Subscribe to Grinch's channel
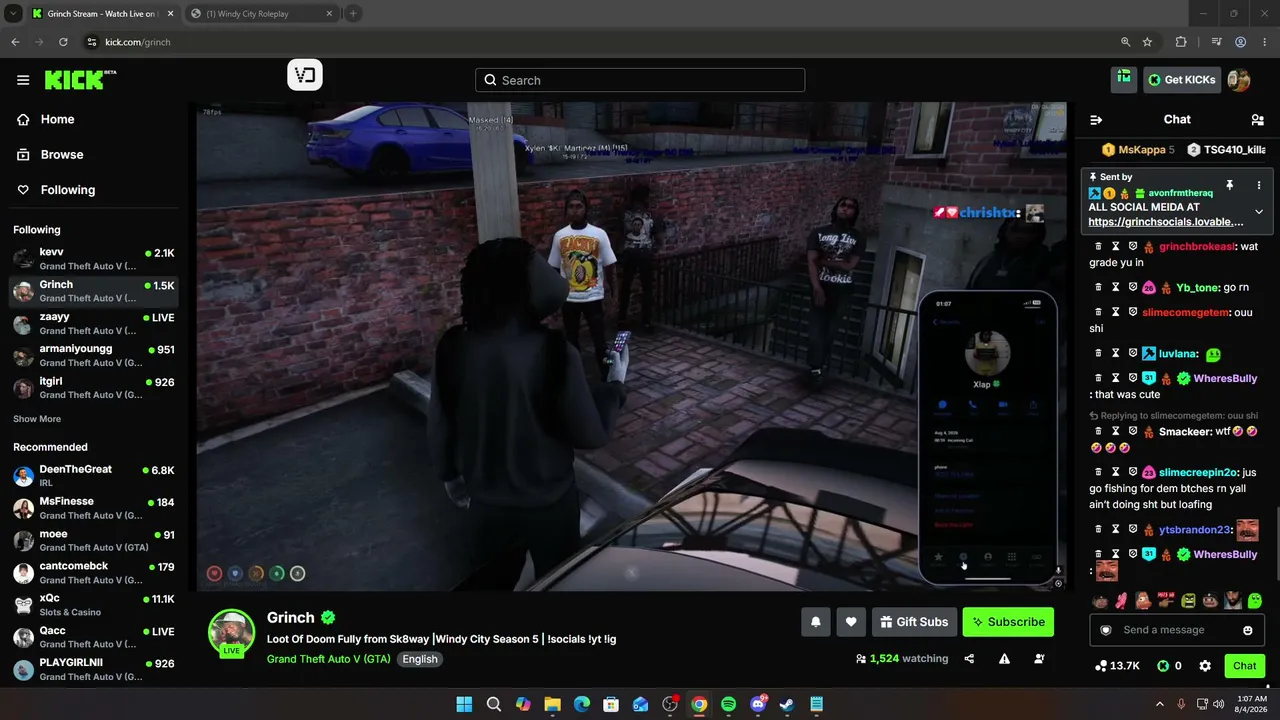This screenshot has height=720, width=1280. tap(1008, 622)
